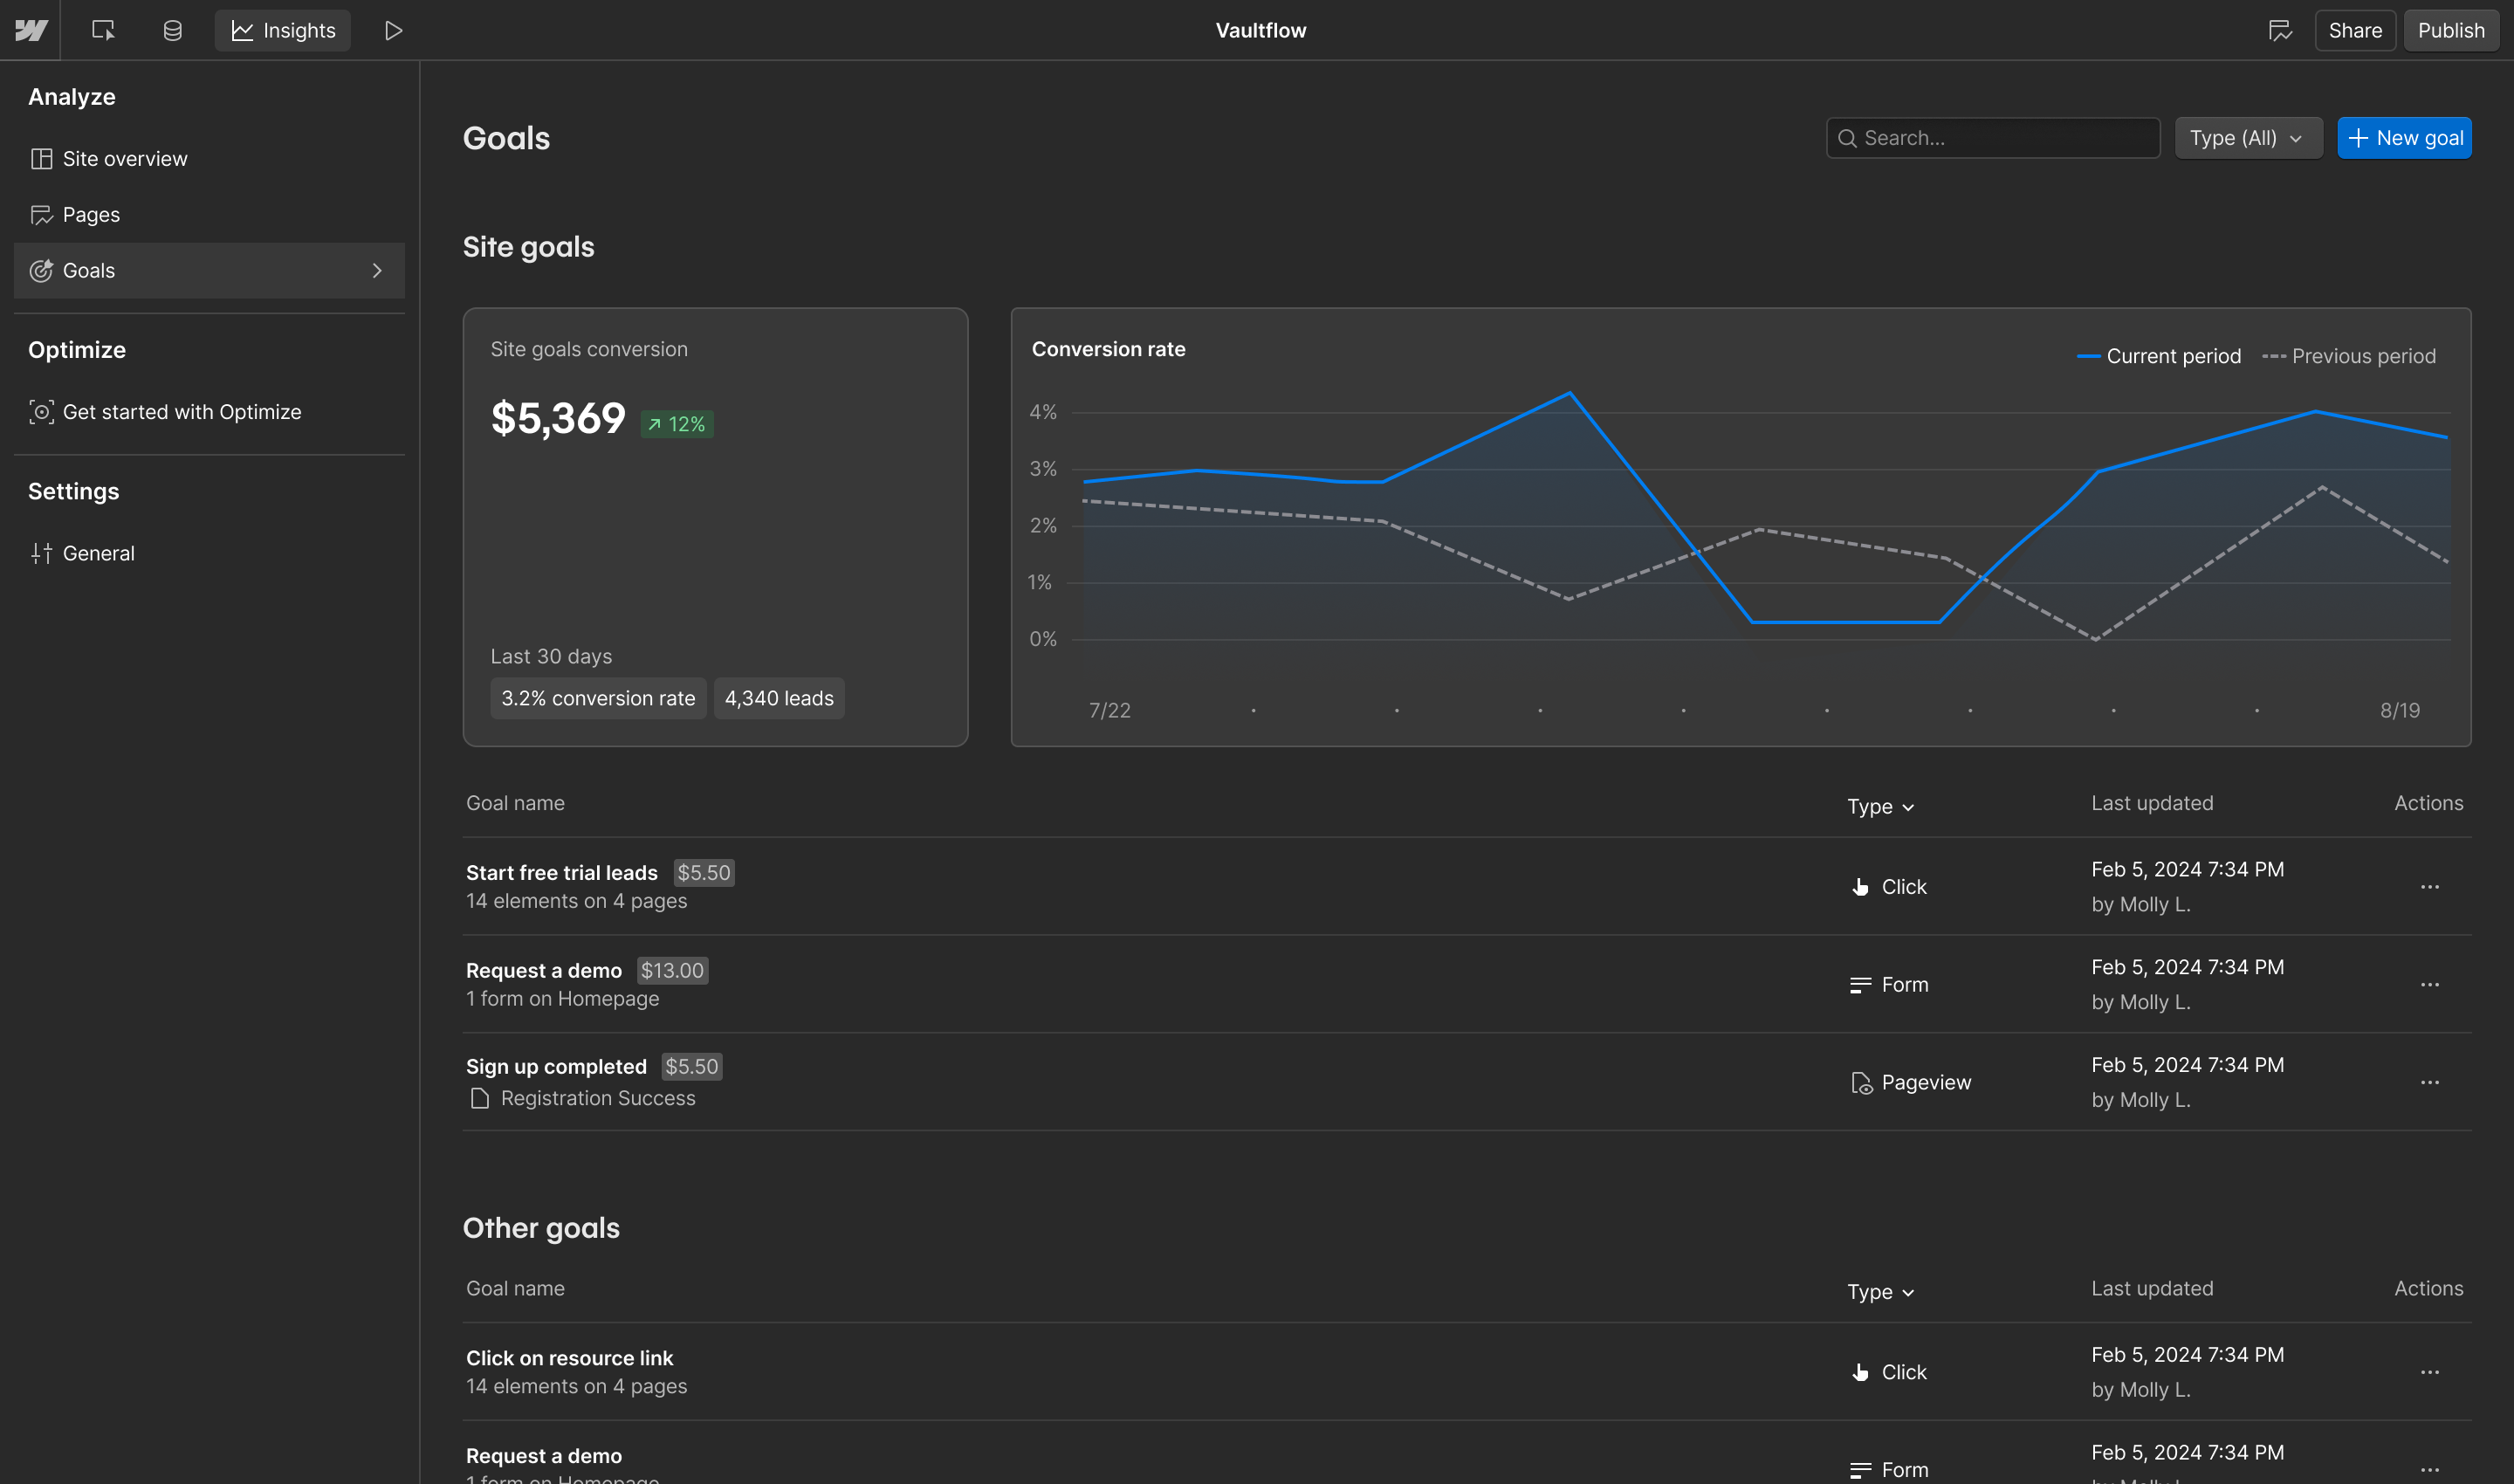The height and width of the screenshot is (1484, 2514).
Task: Click the Webflow logo icon
Action: (31, 30)
